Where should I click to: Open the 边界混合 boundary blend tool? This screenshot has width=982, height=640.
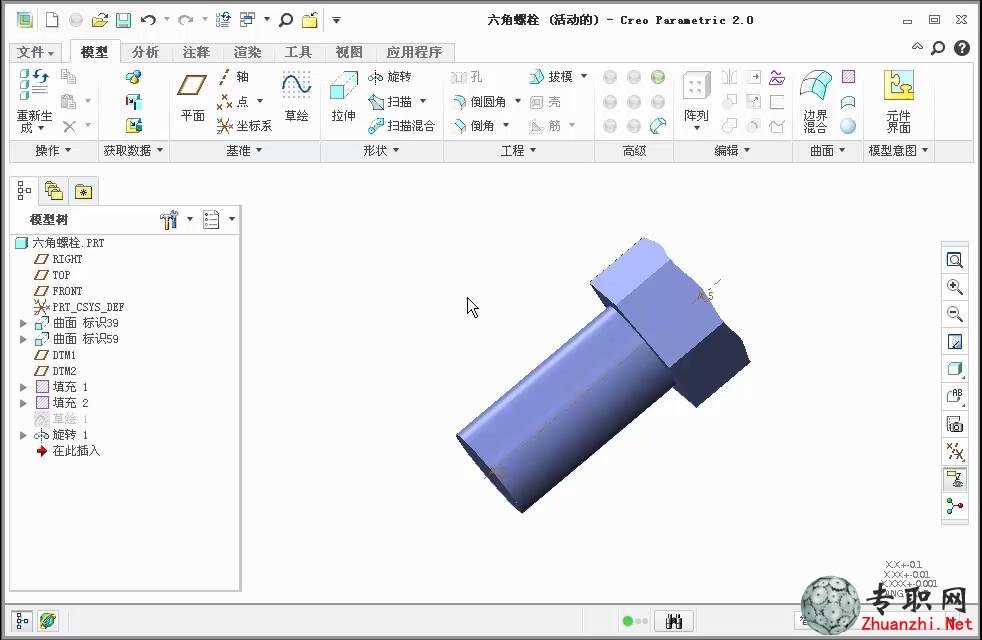click(x=815, y=101)
